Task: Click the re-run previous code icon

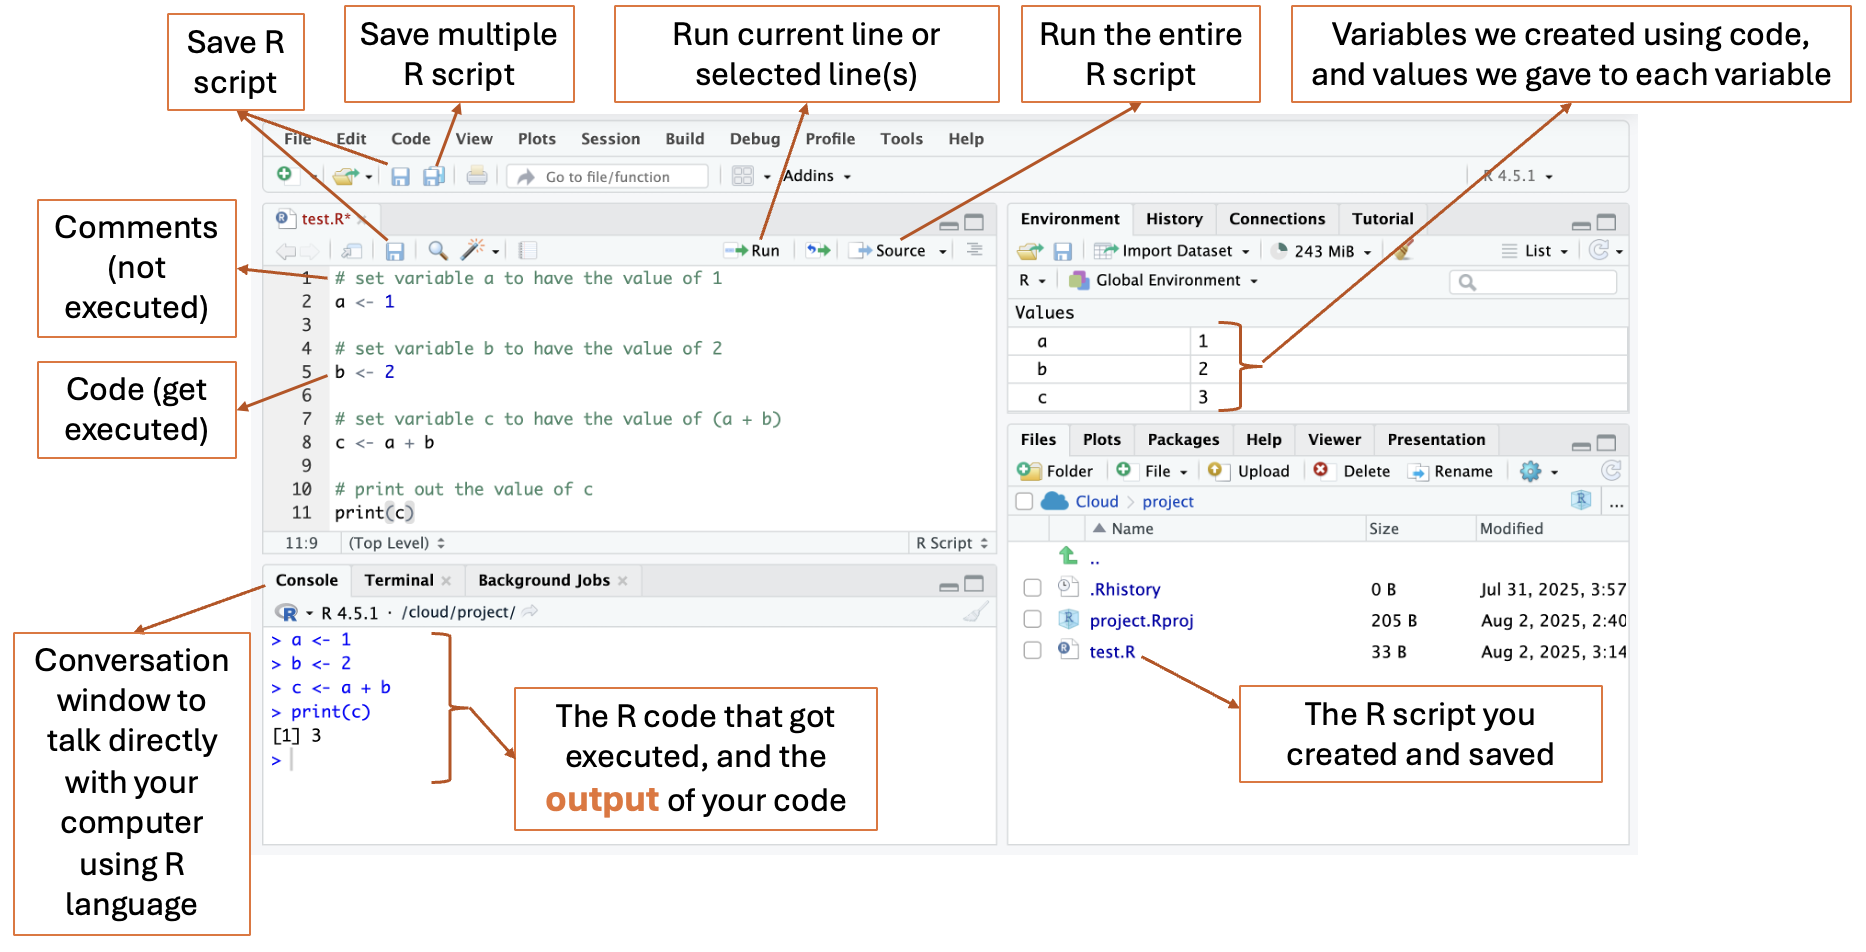Action: 818,251
